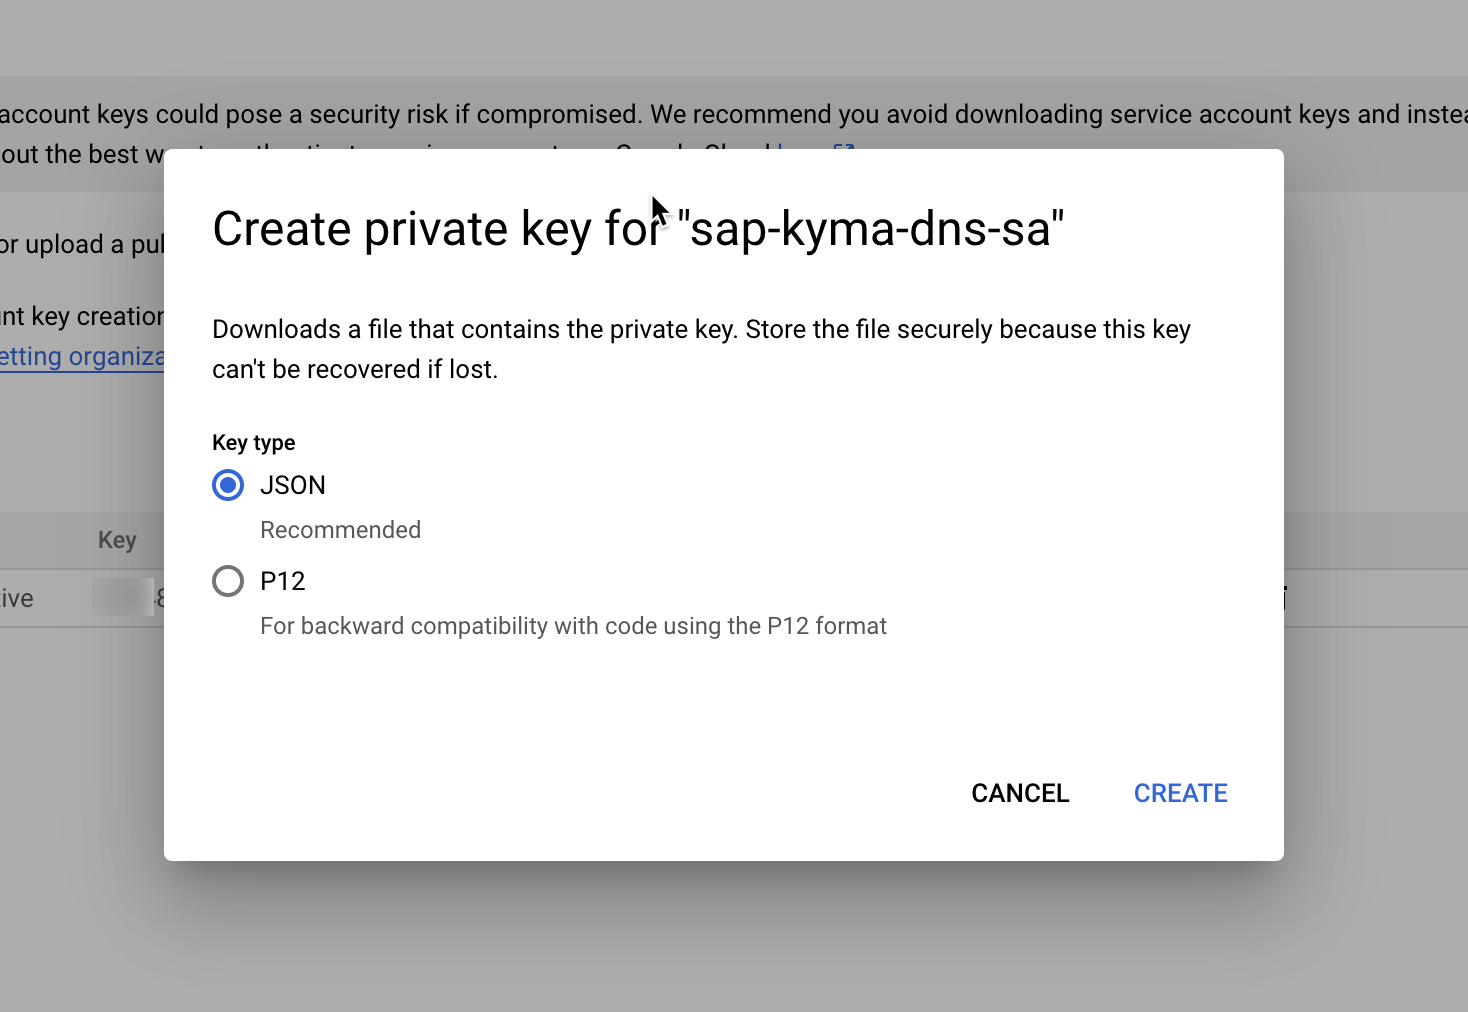Click the security risk warning text in background
The height and width of the screenshot is (1012, 1468).
734,114
